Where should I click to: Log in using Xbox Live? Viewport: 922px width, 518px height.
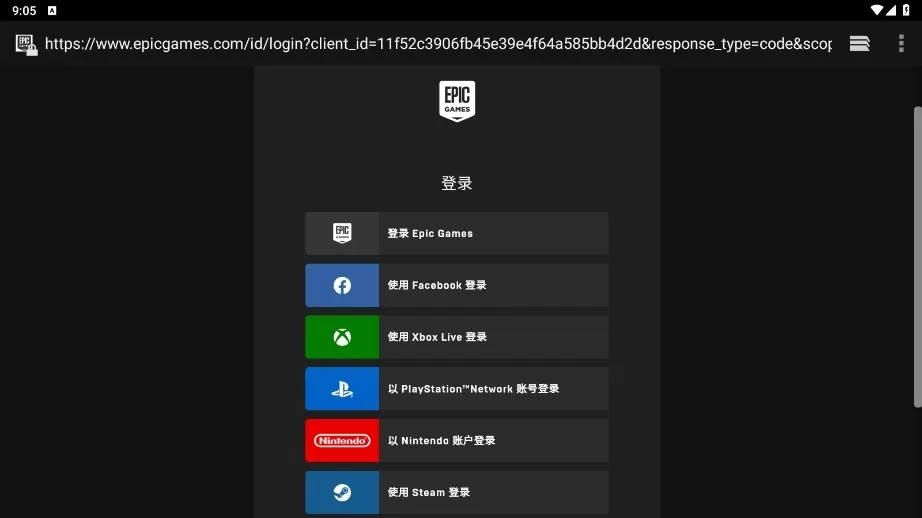pos(456,337)
